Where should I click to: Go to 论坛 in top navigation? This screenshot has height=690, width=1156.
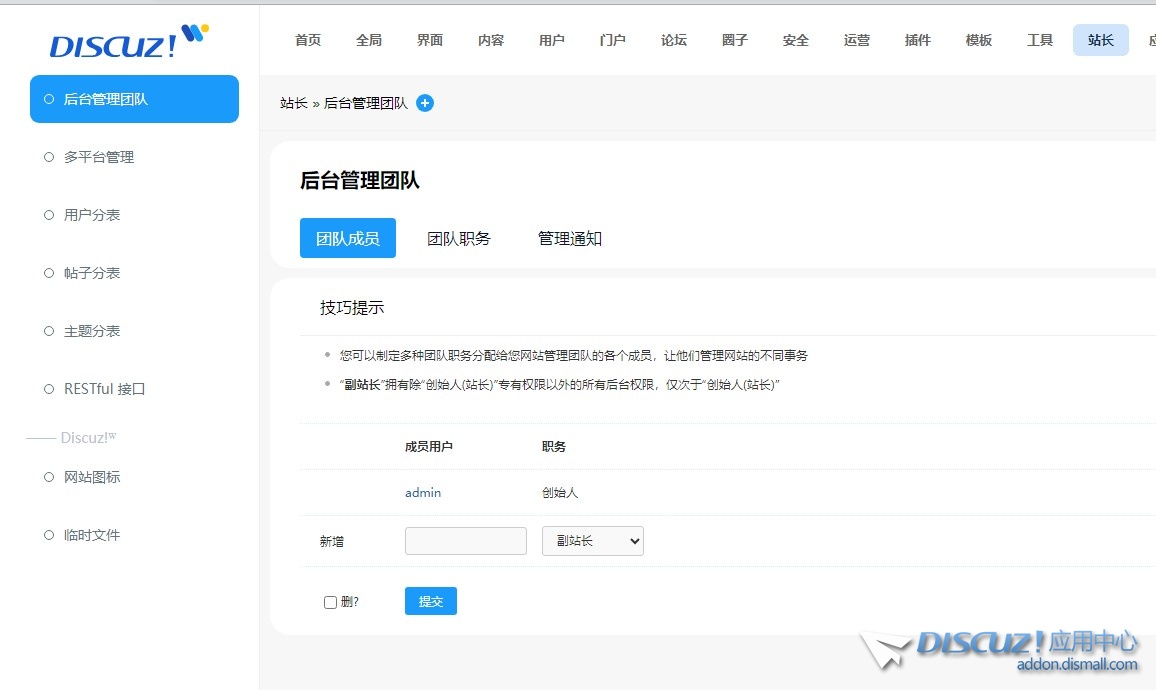pos(674,40)
